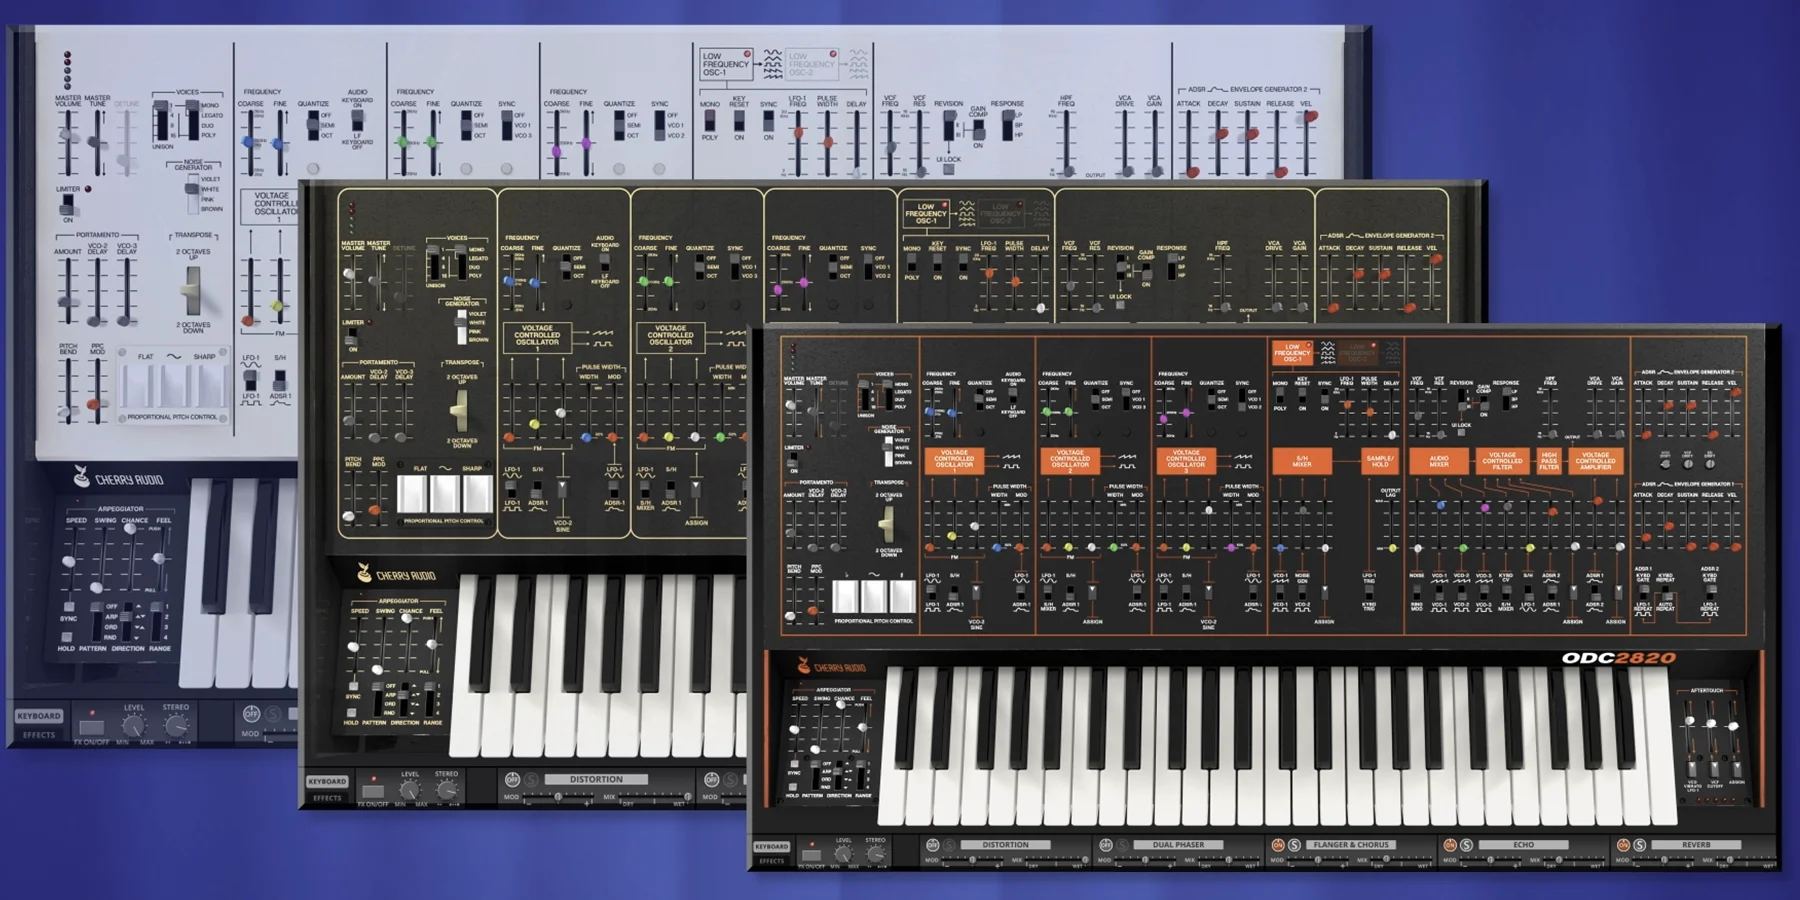Screen dimensions: 1800x900
Task: Click the Cherry Audio logo icon
Action: pos(804,664)
